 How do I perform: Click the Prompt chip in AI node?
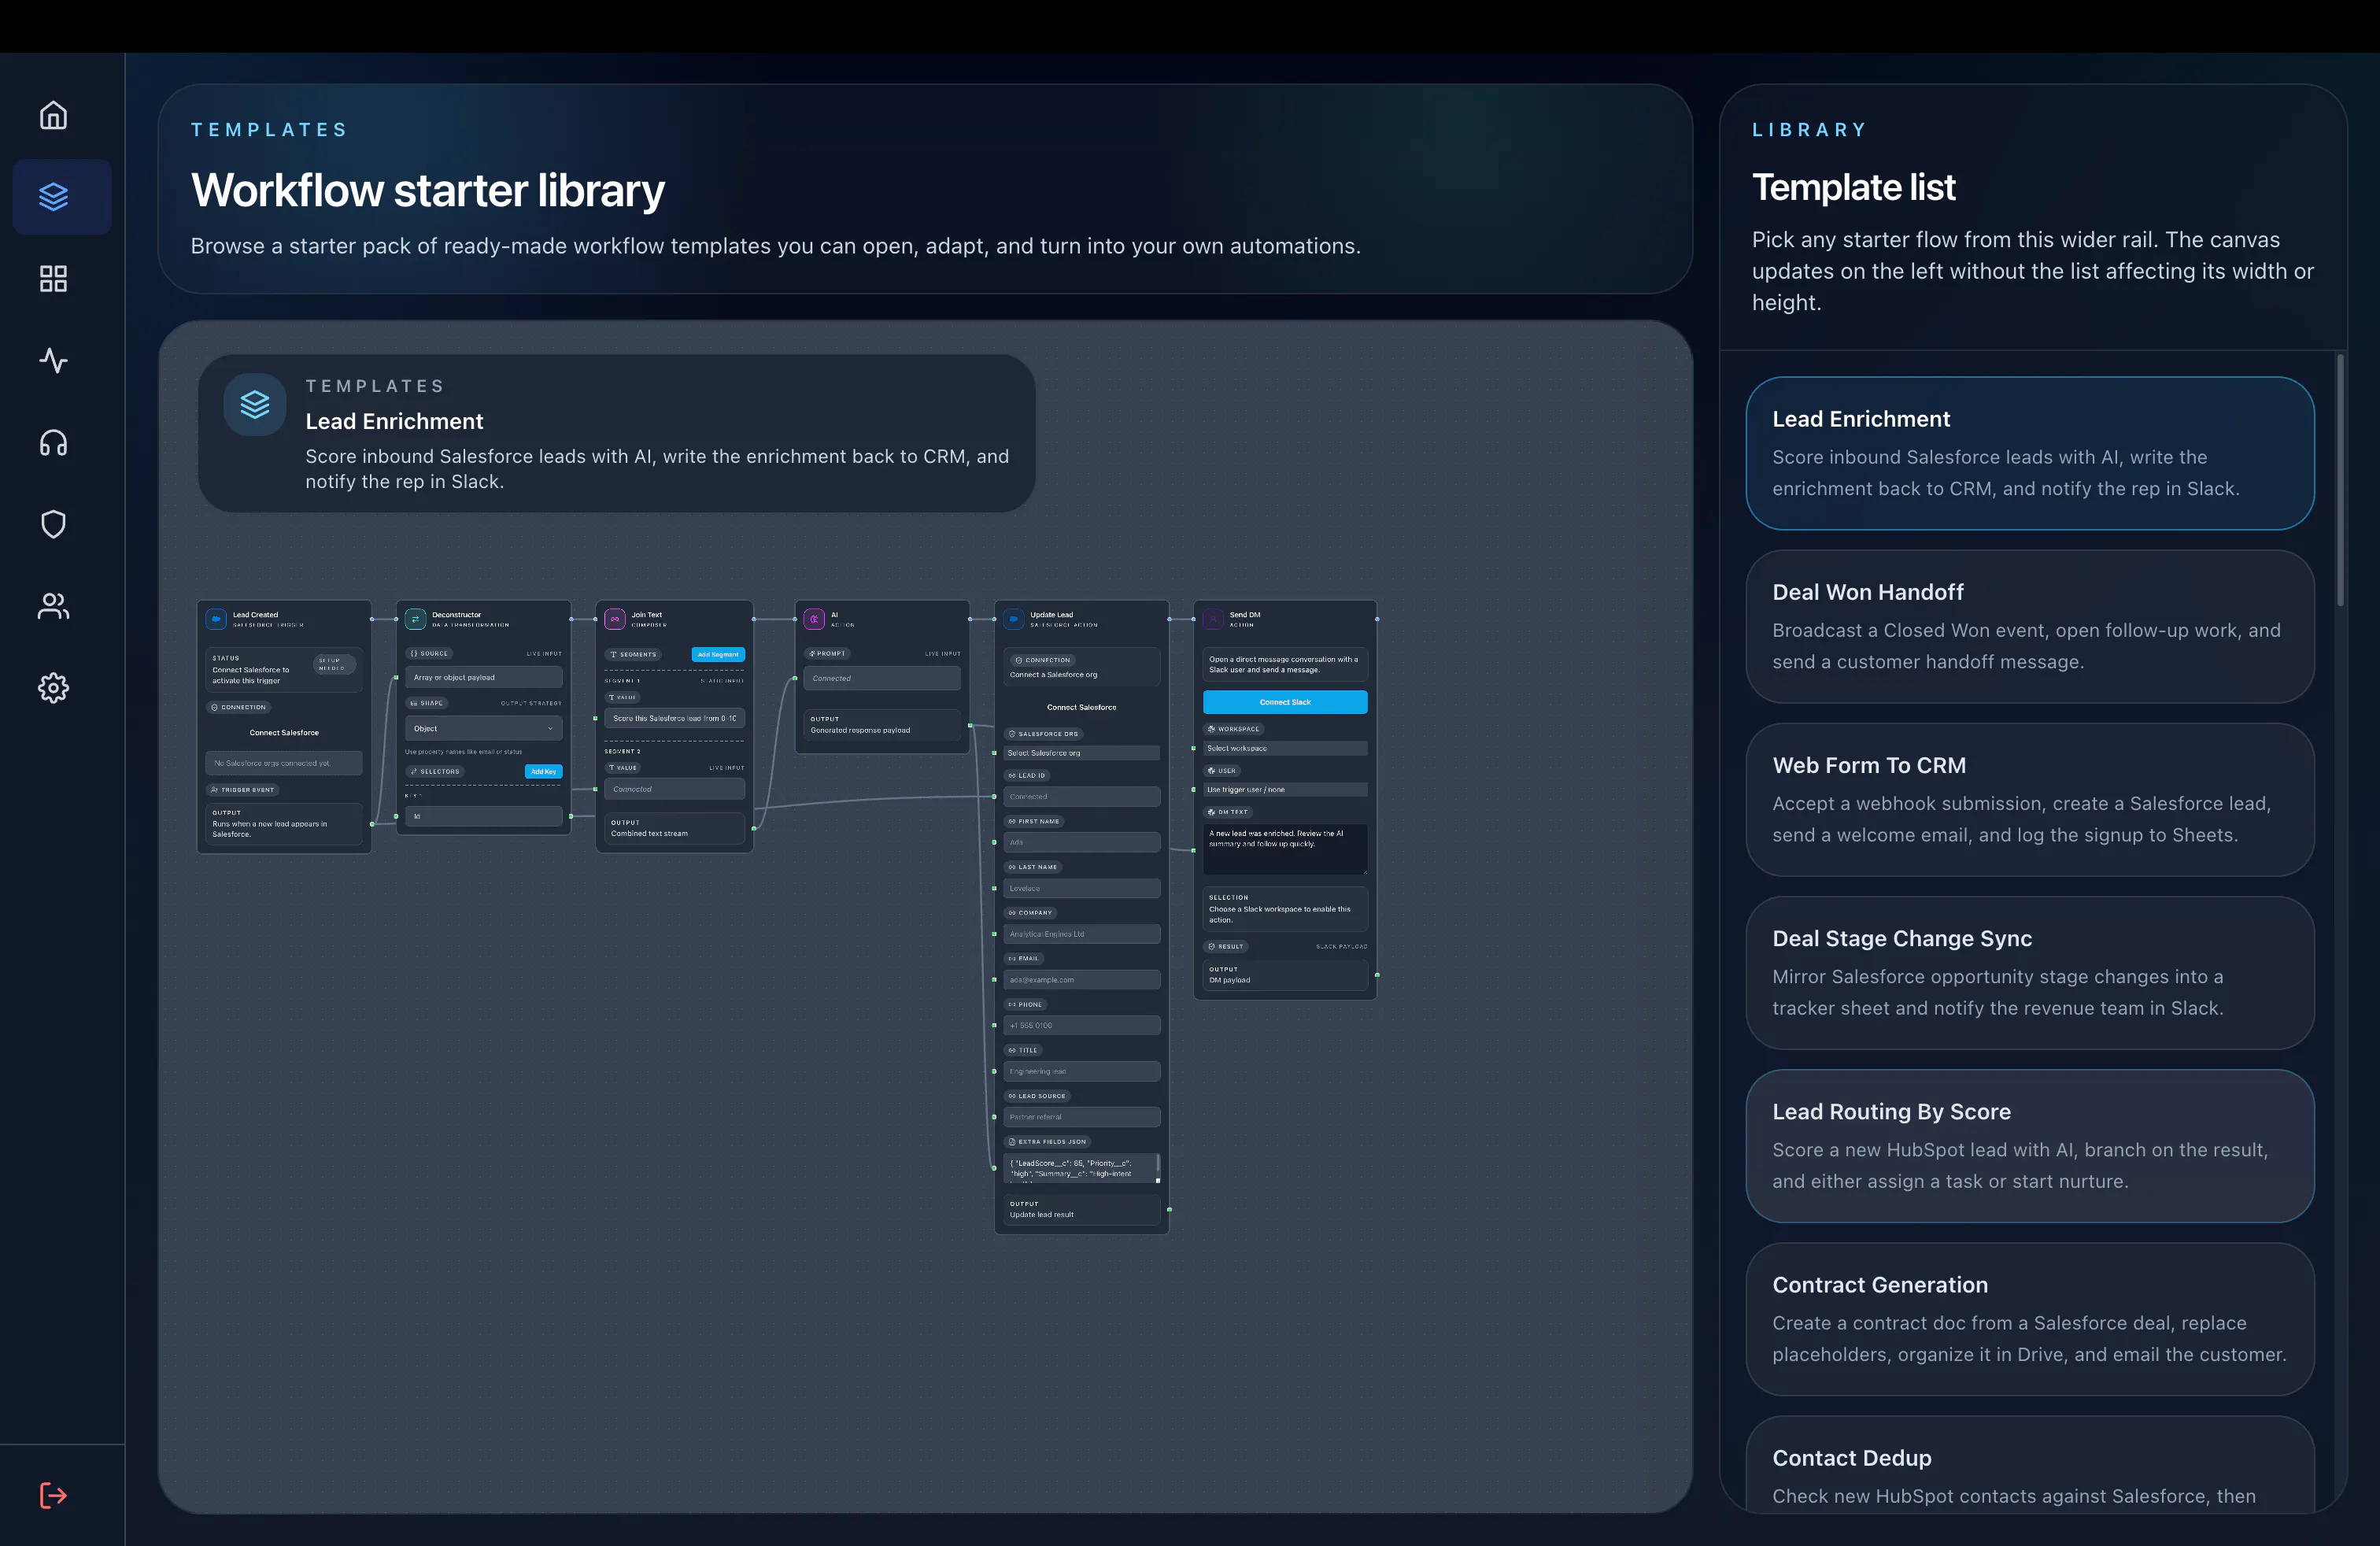click(x=826, y=653)
